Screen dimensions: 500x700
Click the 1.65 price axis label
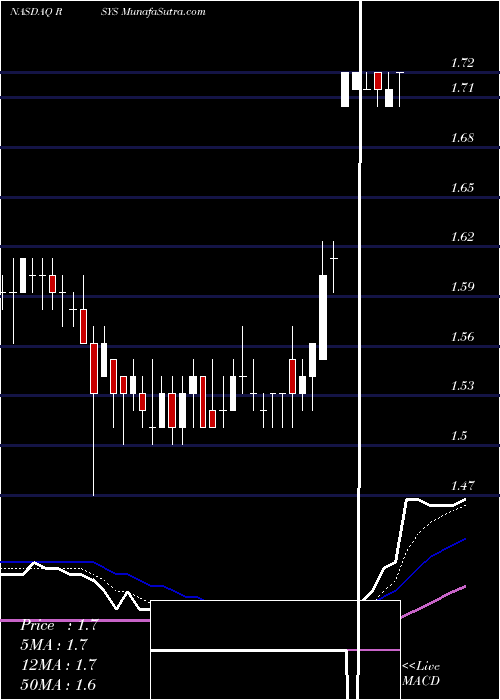point(462,188)
